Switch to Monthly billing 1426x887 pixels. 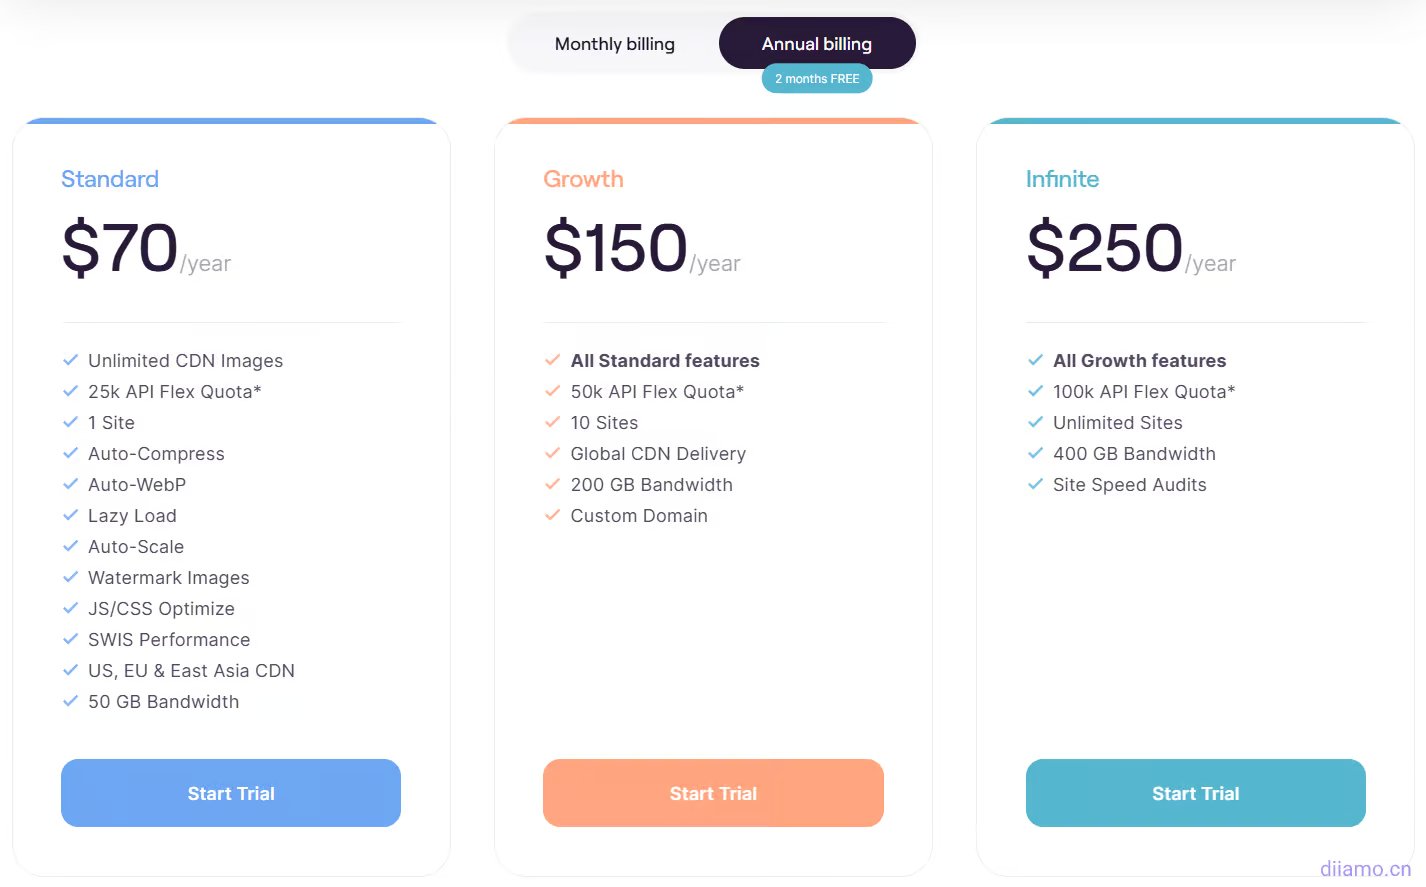(x=614, y=44)
